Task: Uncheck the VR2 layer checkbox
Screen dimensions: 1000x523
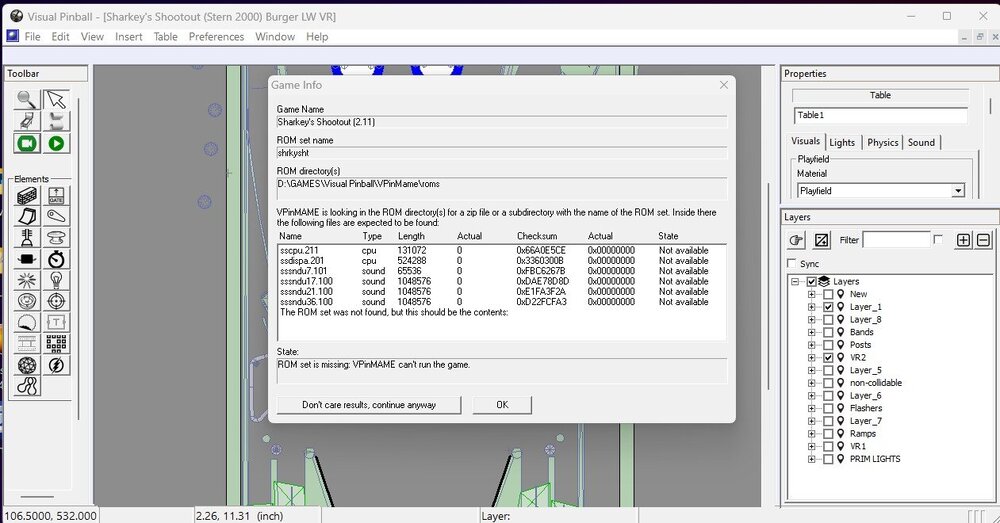Action: [x=828, y=358]
